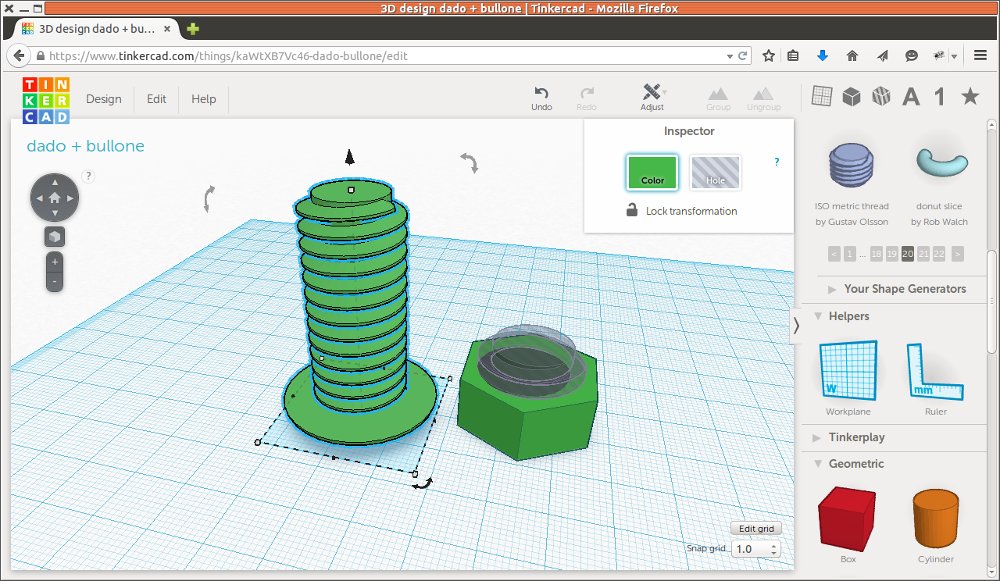Go to shape generators page 1
This screenshot has height=581, width=1000.
(849, 254)
